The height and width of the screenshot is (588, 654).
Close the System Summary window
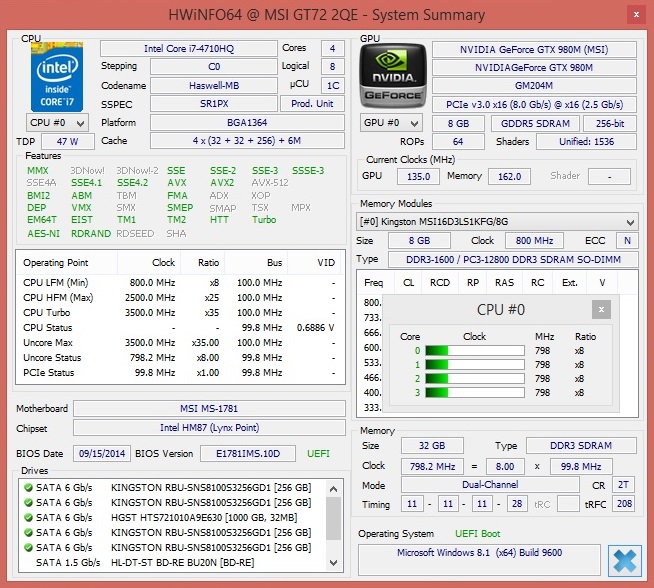pyautogui.click(x=636, y=15)
